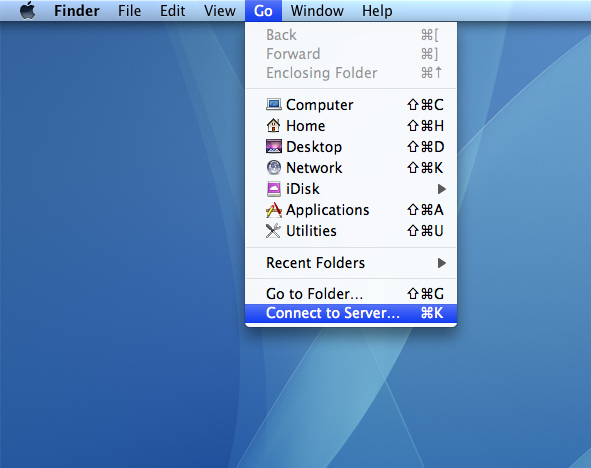591x468 pixels.
Task: Open the Edit menu
Action: coord(172,11)
